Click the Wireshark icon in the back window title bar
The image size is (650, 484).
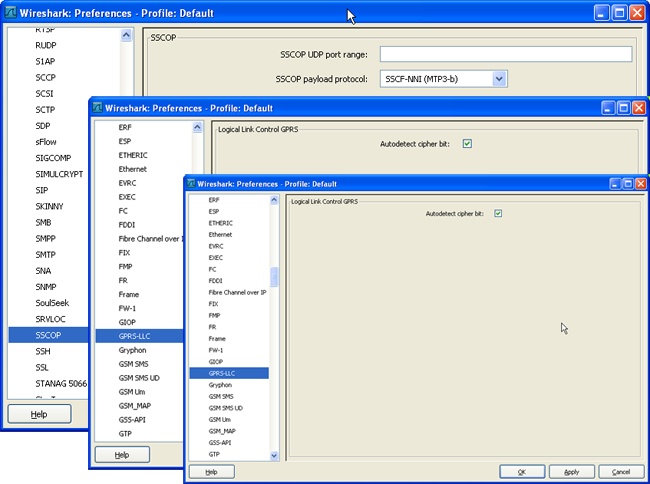click(x=11, y=13)
